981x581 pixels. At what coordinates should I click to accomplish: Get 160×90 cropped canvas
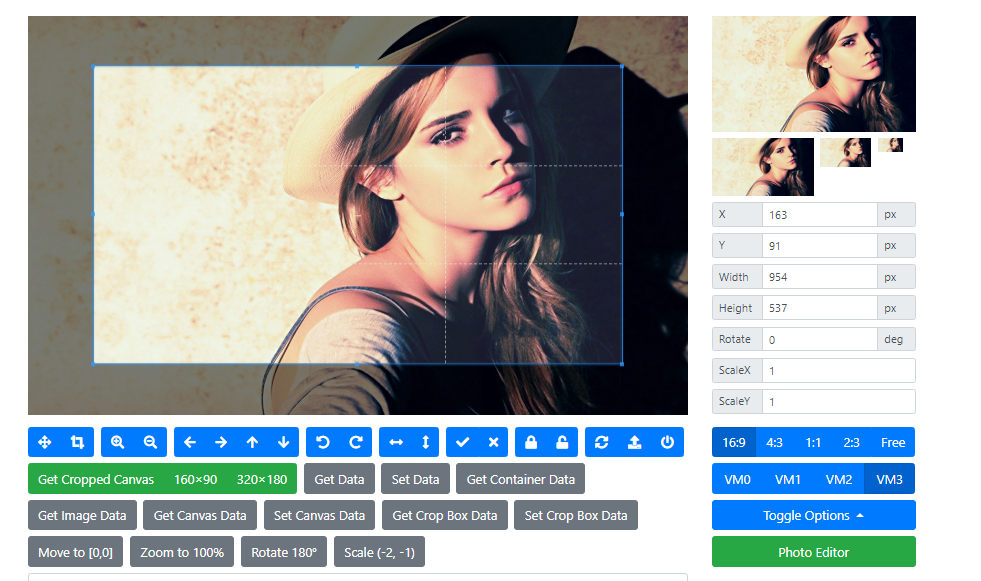pos(195,479)
